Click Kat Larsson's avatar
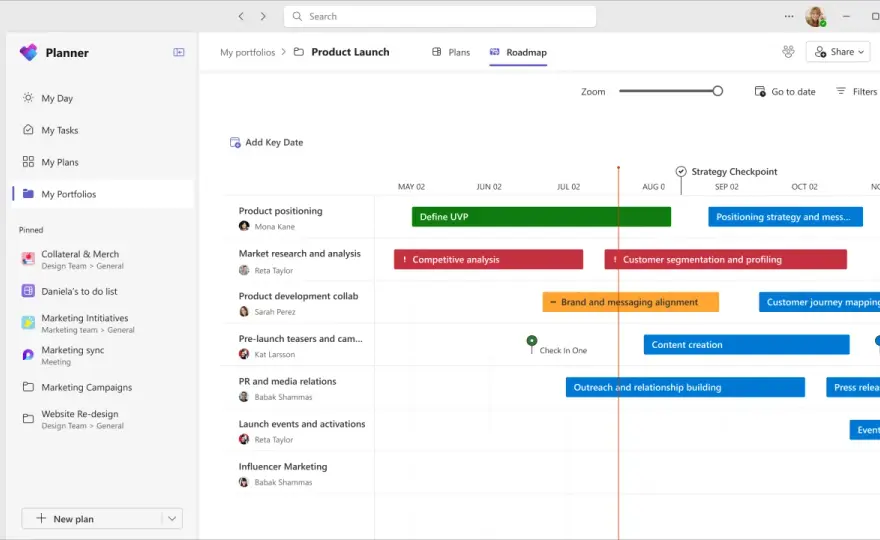This screenshot has height=540, width=880. click(244, 354)
